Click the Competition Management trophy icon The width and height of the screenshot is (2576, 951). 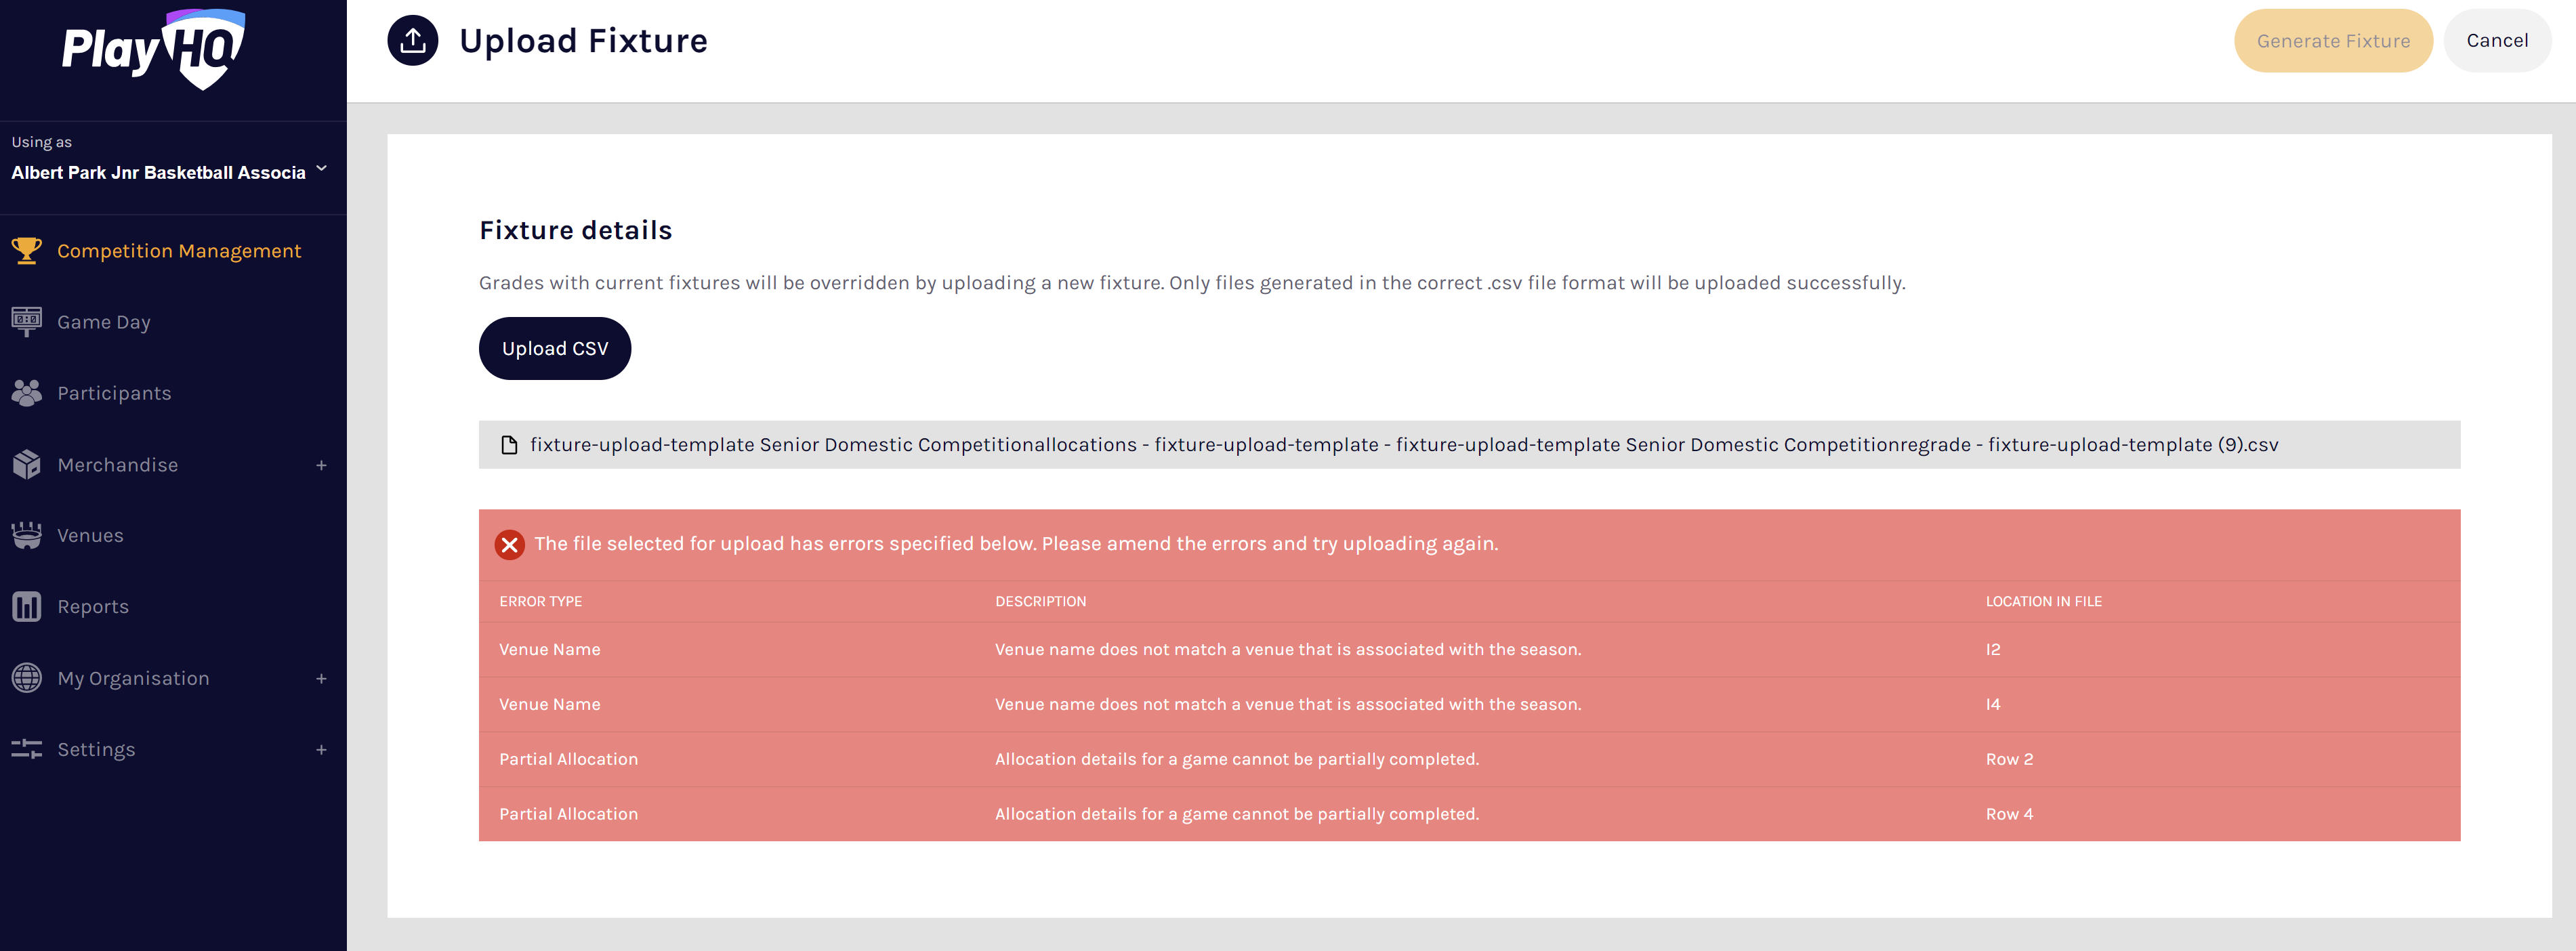click(x=27, y=250)
